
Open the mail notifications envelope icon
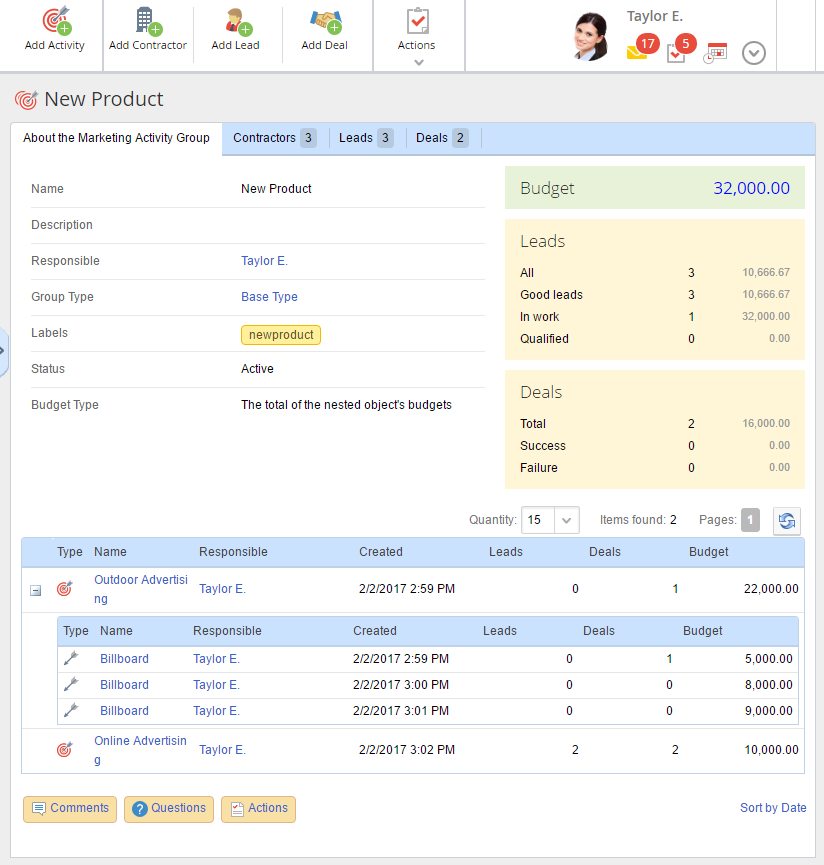coord(637,52)
